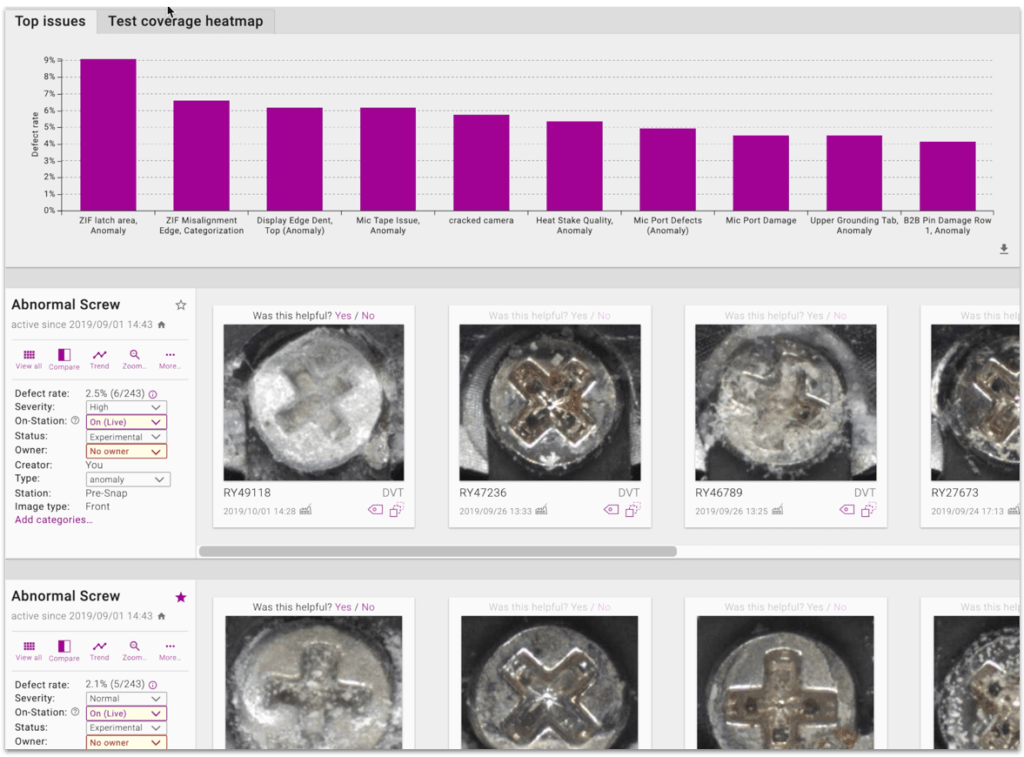
Task: Open the Test coverage heatmap tab
Action: pos(185,21)
